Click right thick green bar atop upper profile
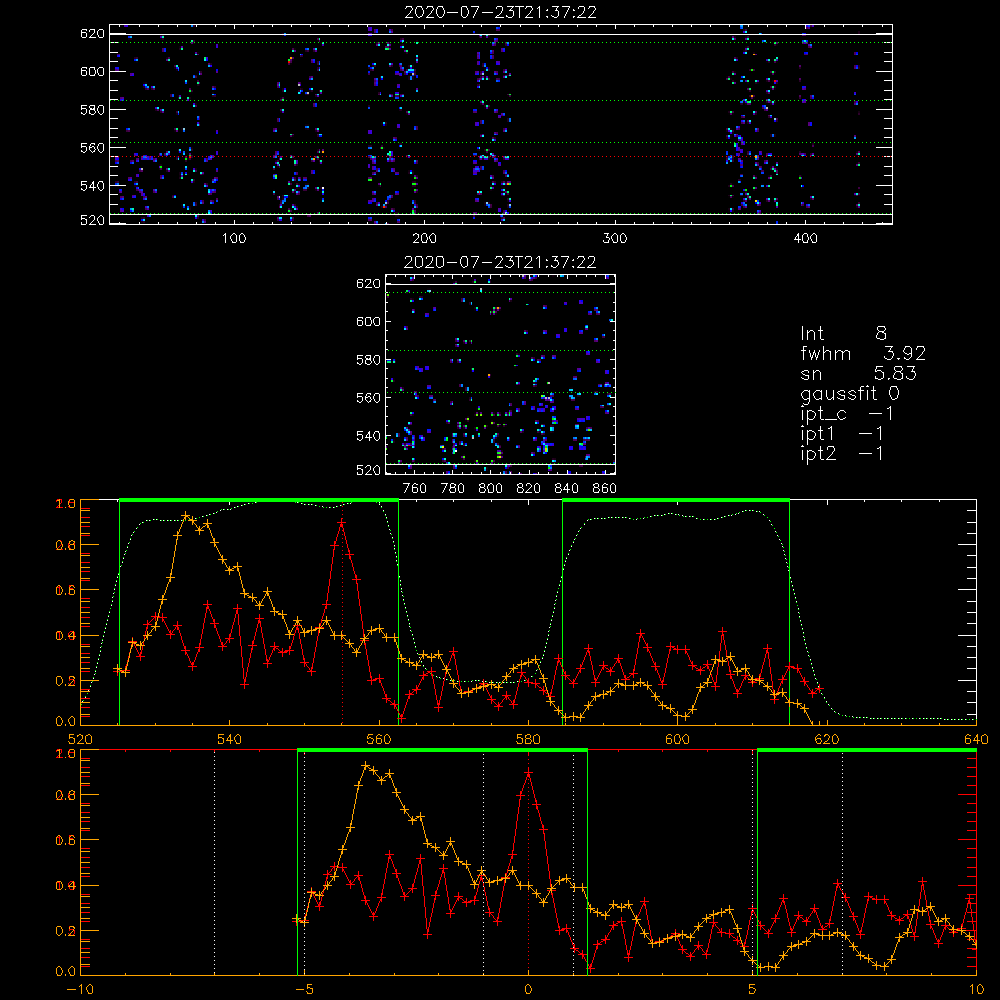 point(676,500)
